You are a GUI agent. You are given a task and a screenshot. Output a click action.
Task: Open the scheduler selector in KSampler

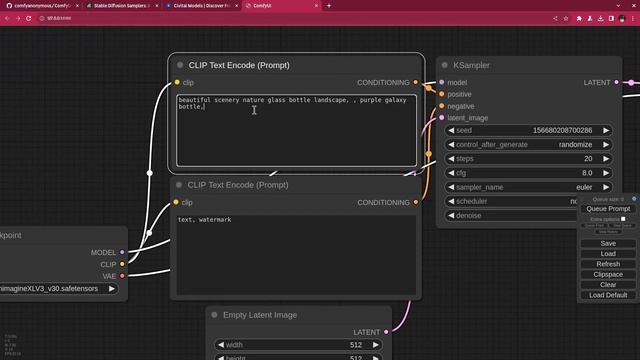pyautogui.click(x=512, y=201)
